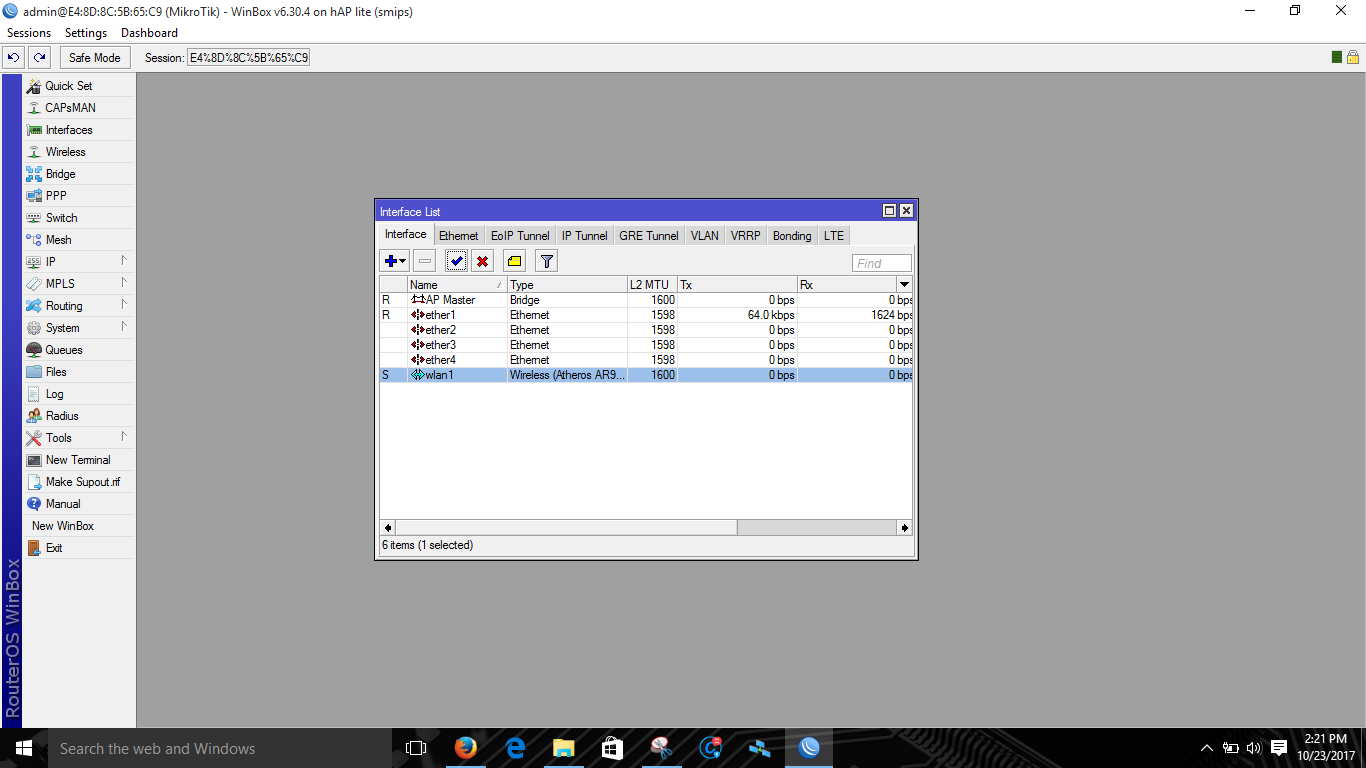Open the Sessions menu

28,32
